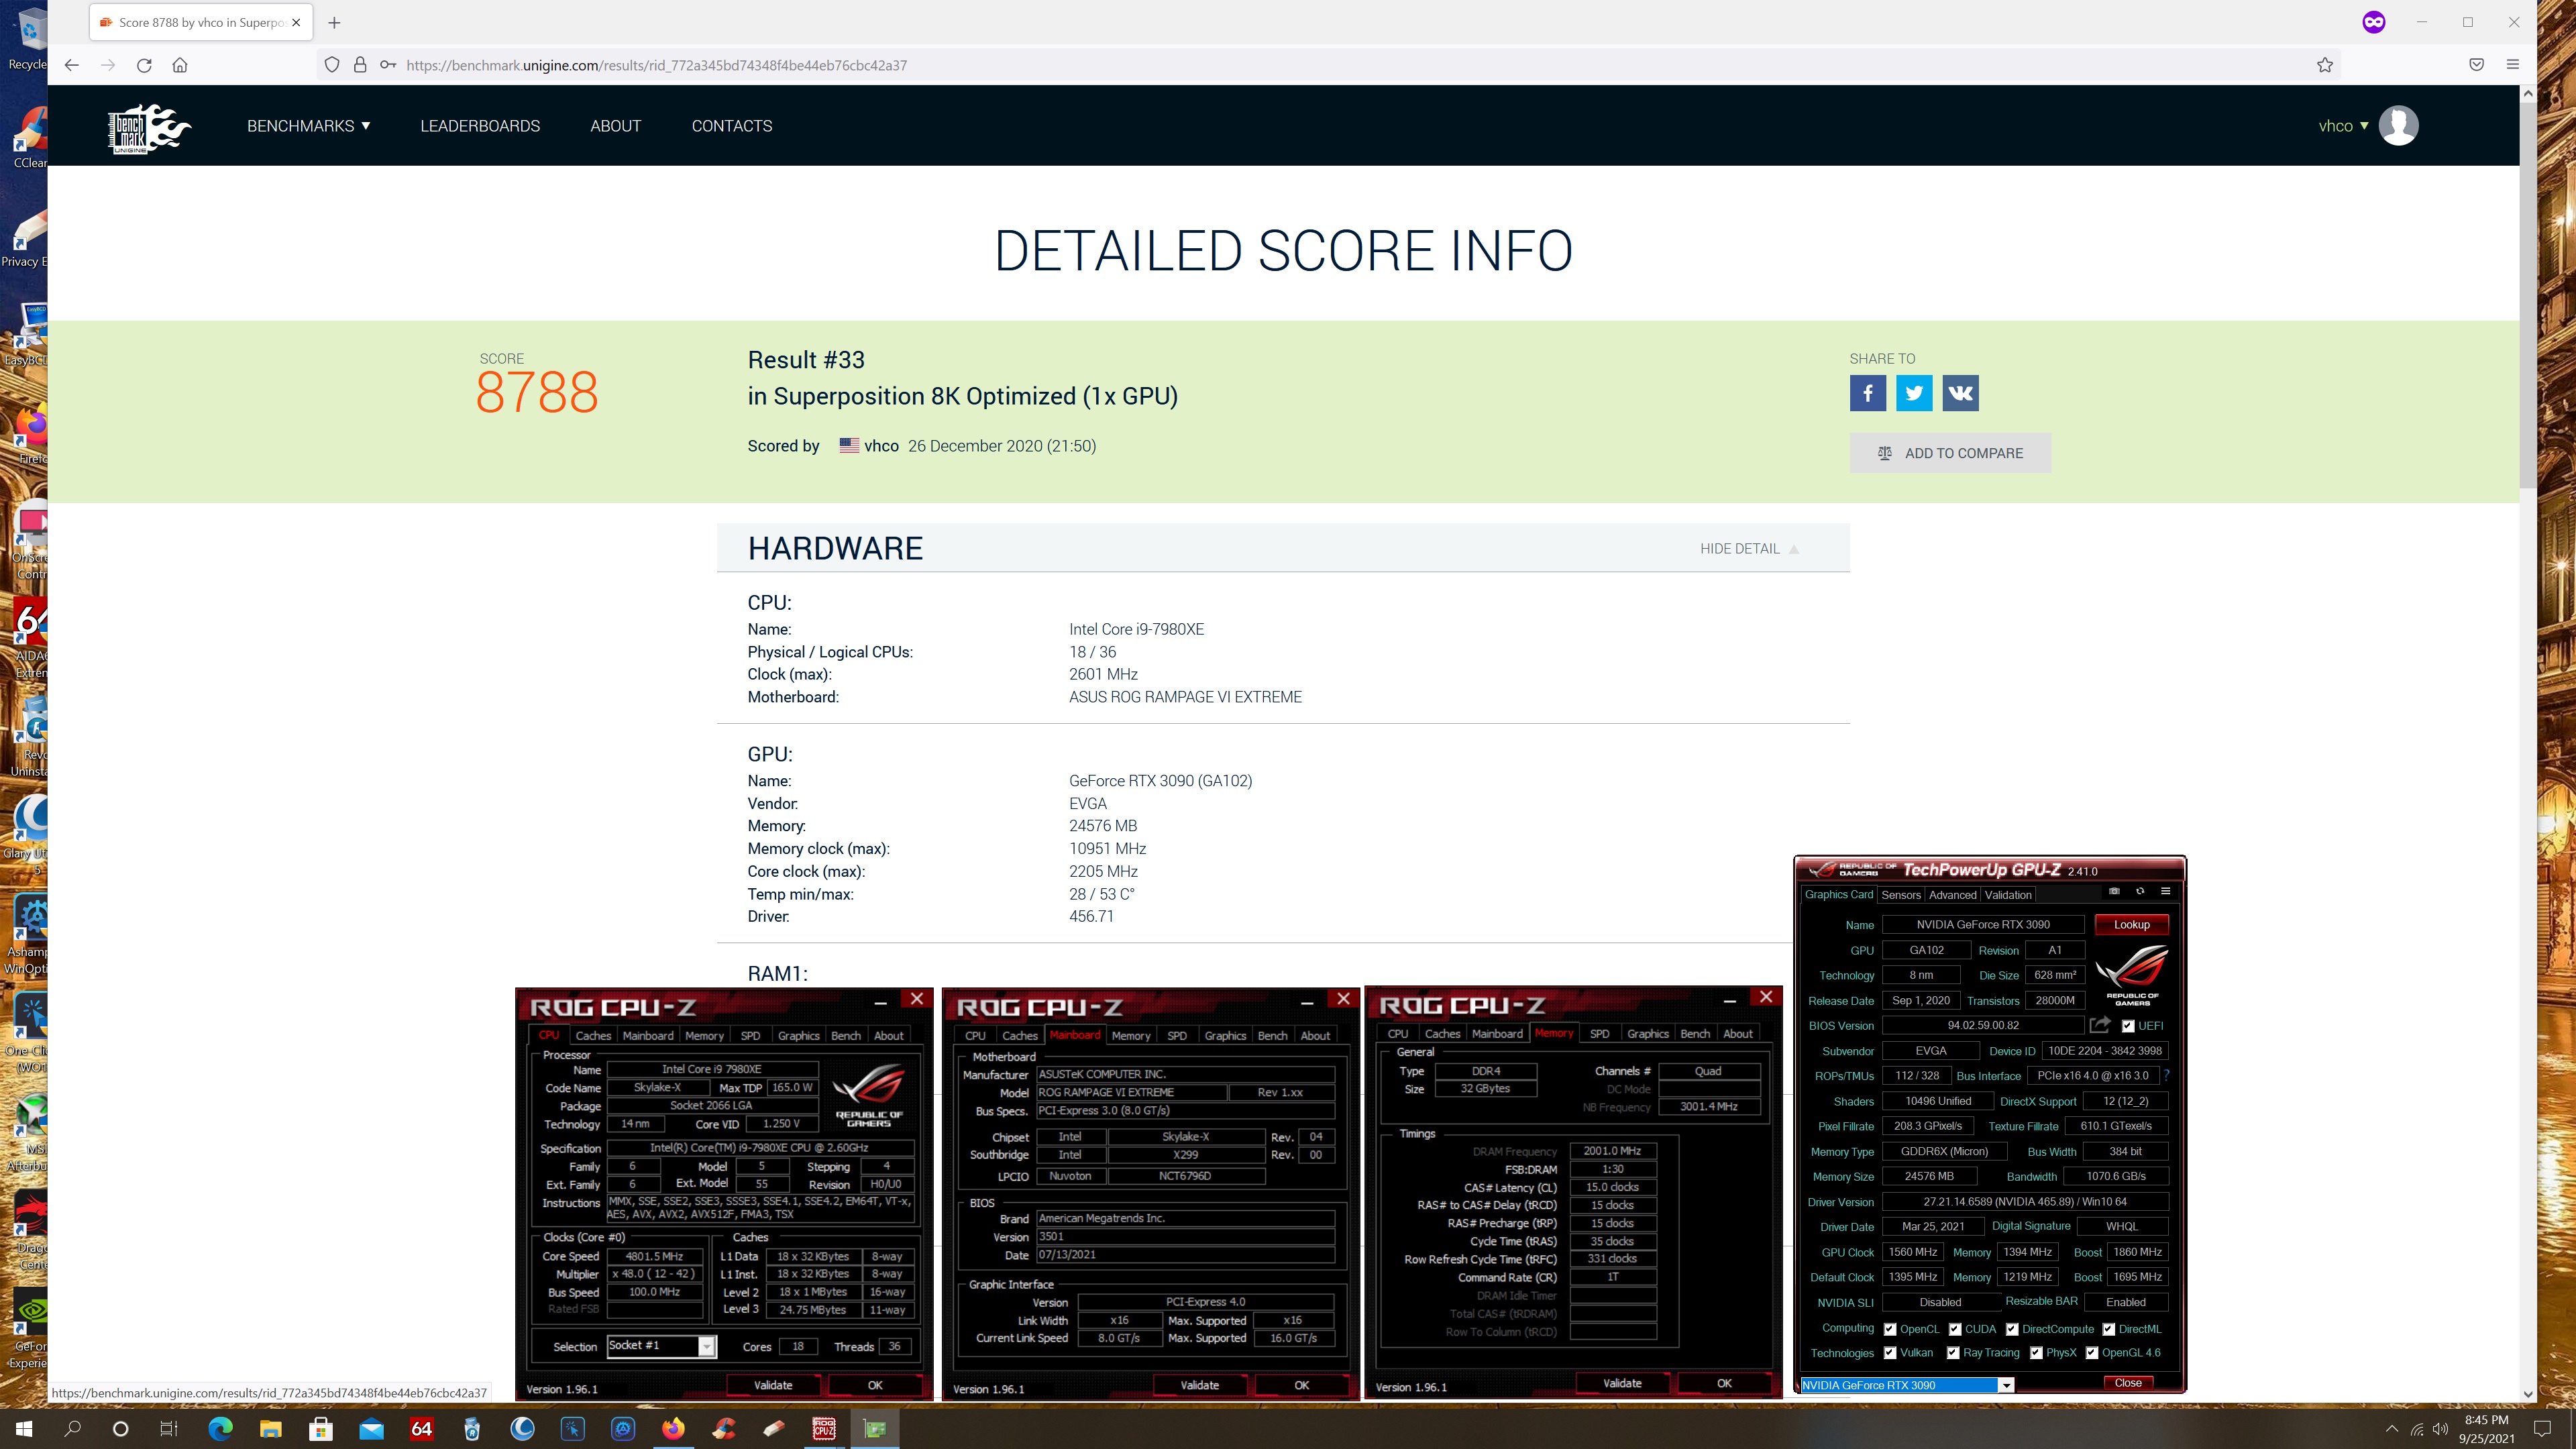Click GPU-Z refresh icon

[x=2140, y=891]
